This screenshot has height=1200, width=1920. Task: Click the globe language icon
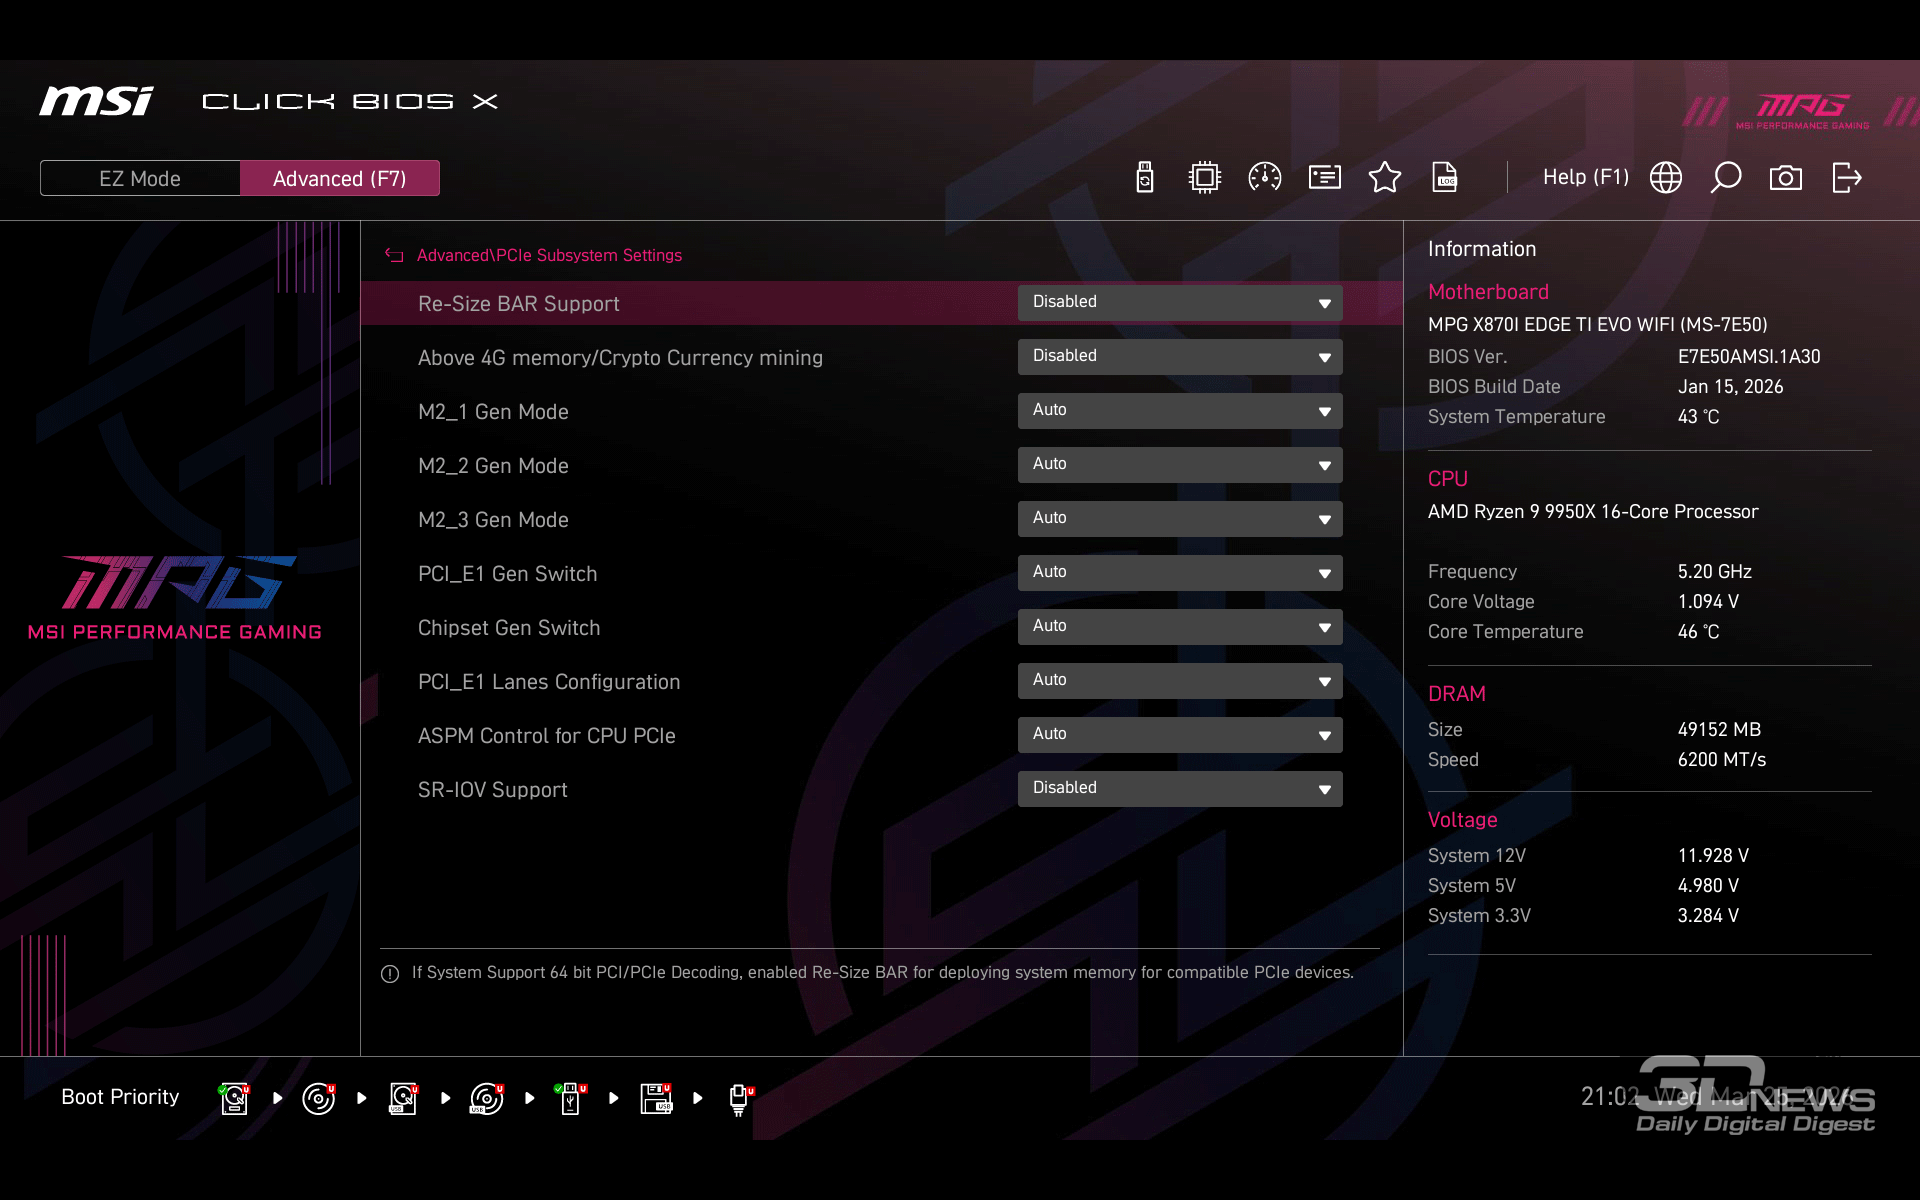1666,178
